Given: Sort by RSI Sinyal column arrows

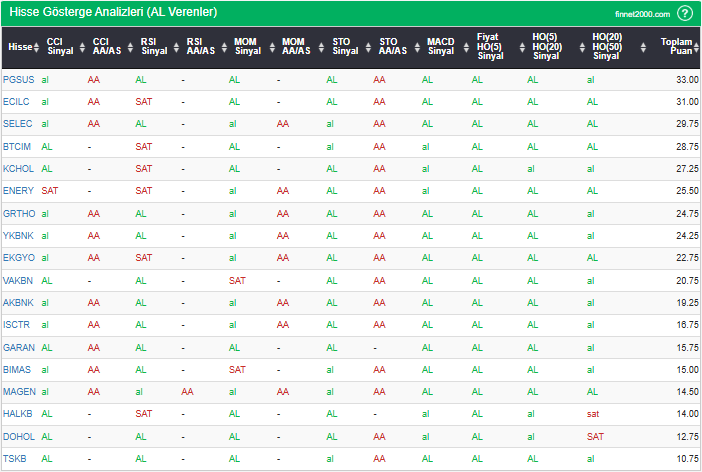Looking at the screenshot, I should [169, 47].
